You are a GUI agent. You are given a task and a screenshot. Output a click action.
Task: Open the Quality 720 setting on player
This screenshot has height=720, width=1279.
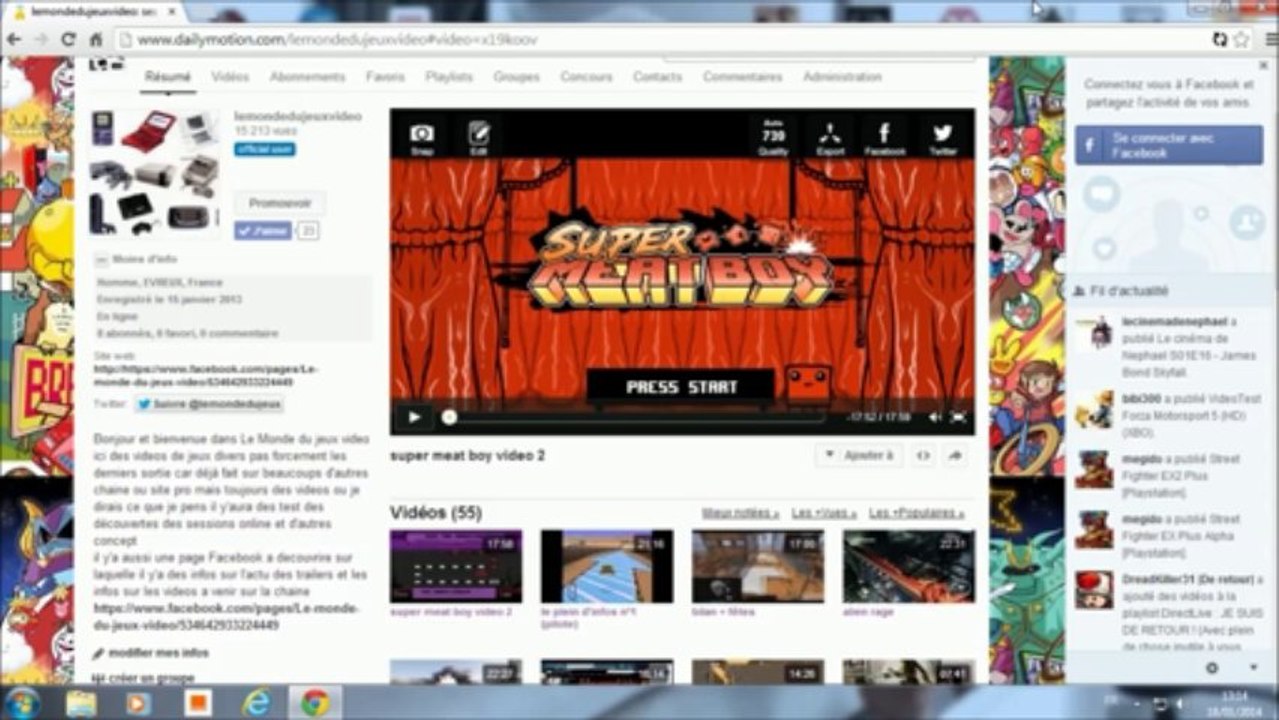773,135
